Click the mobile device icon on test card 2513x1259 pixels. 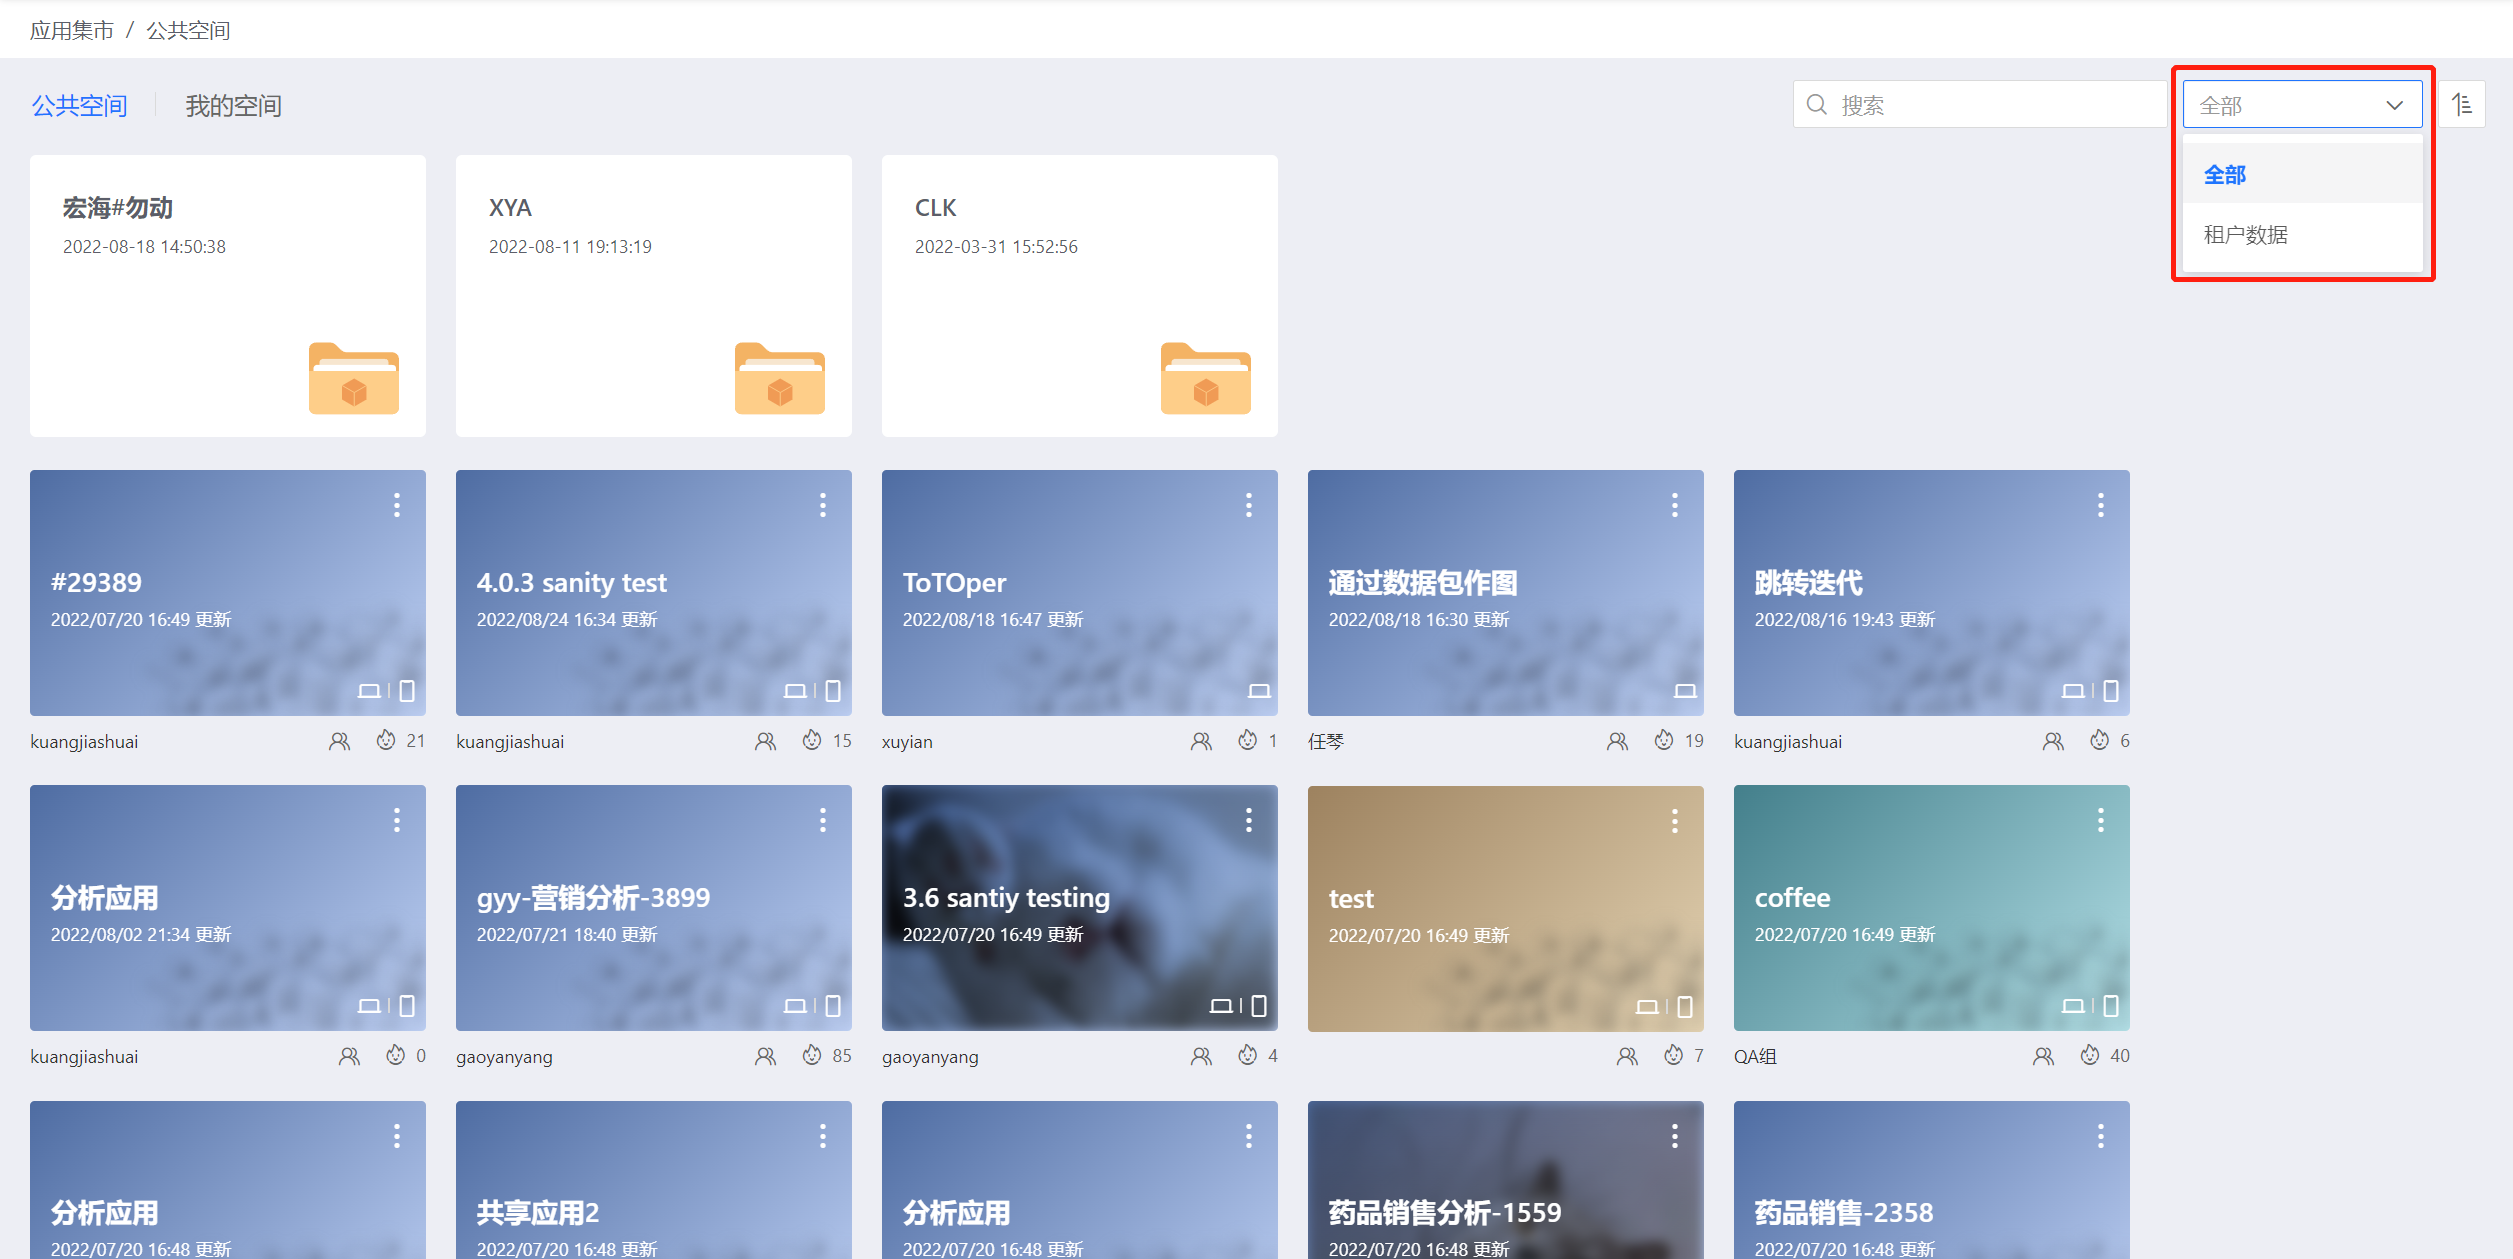pyautogui.click(x=1685, y=1006)
